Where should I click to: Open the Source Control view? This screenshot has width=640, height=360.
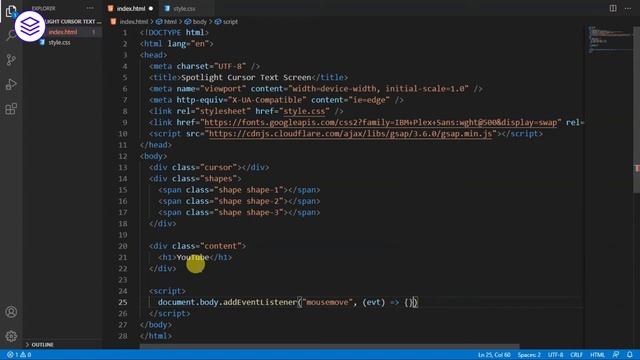(11, 60)
